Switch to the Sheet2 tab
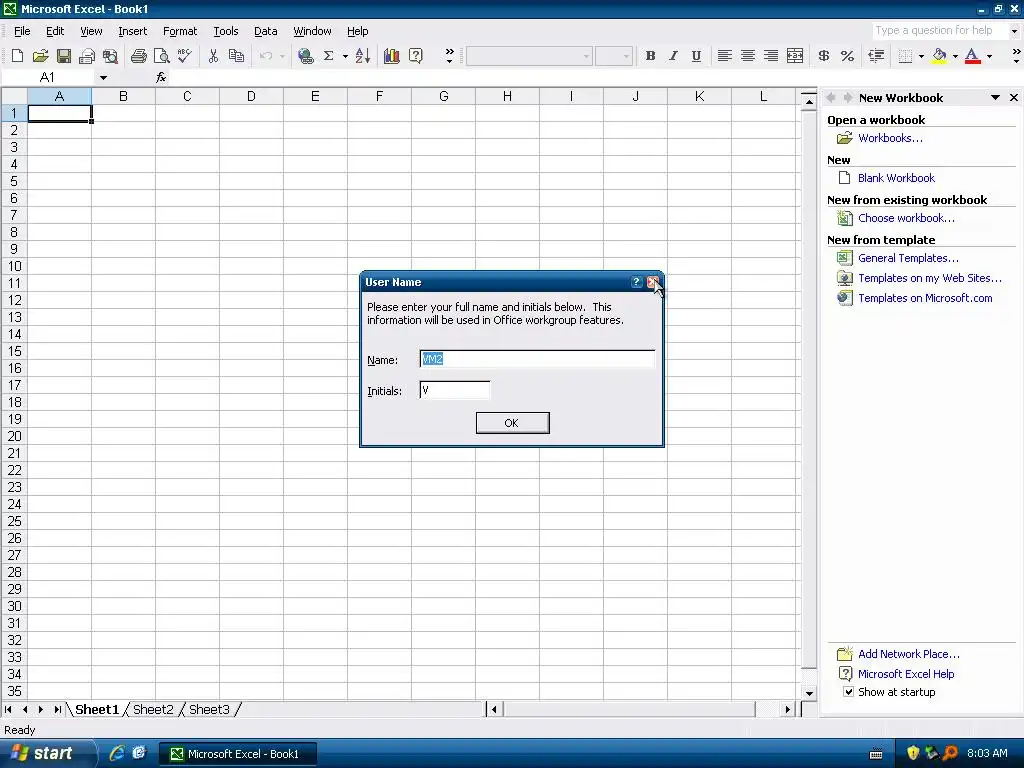This screenshot has height=768, width=1024. [153, 709]
